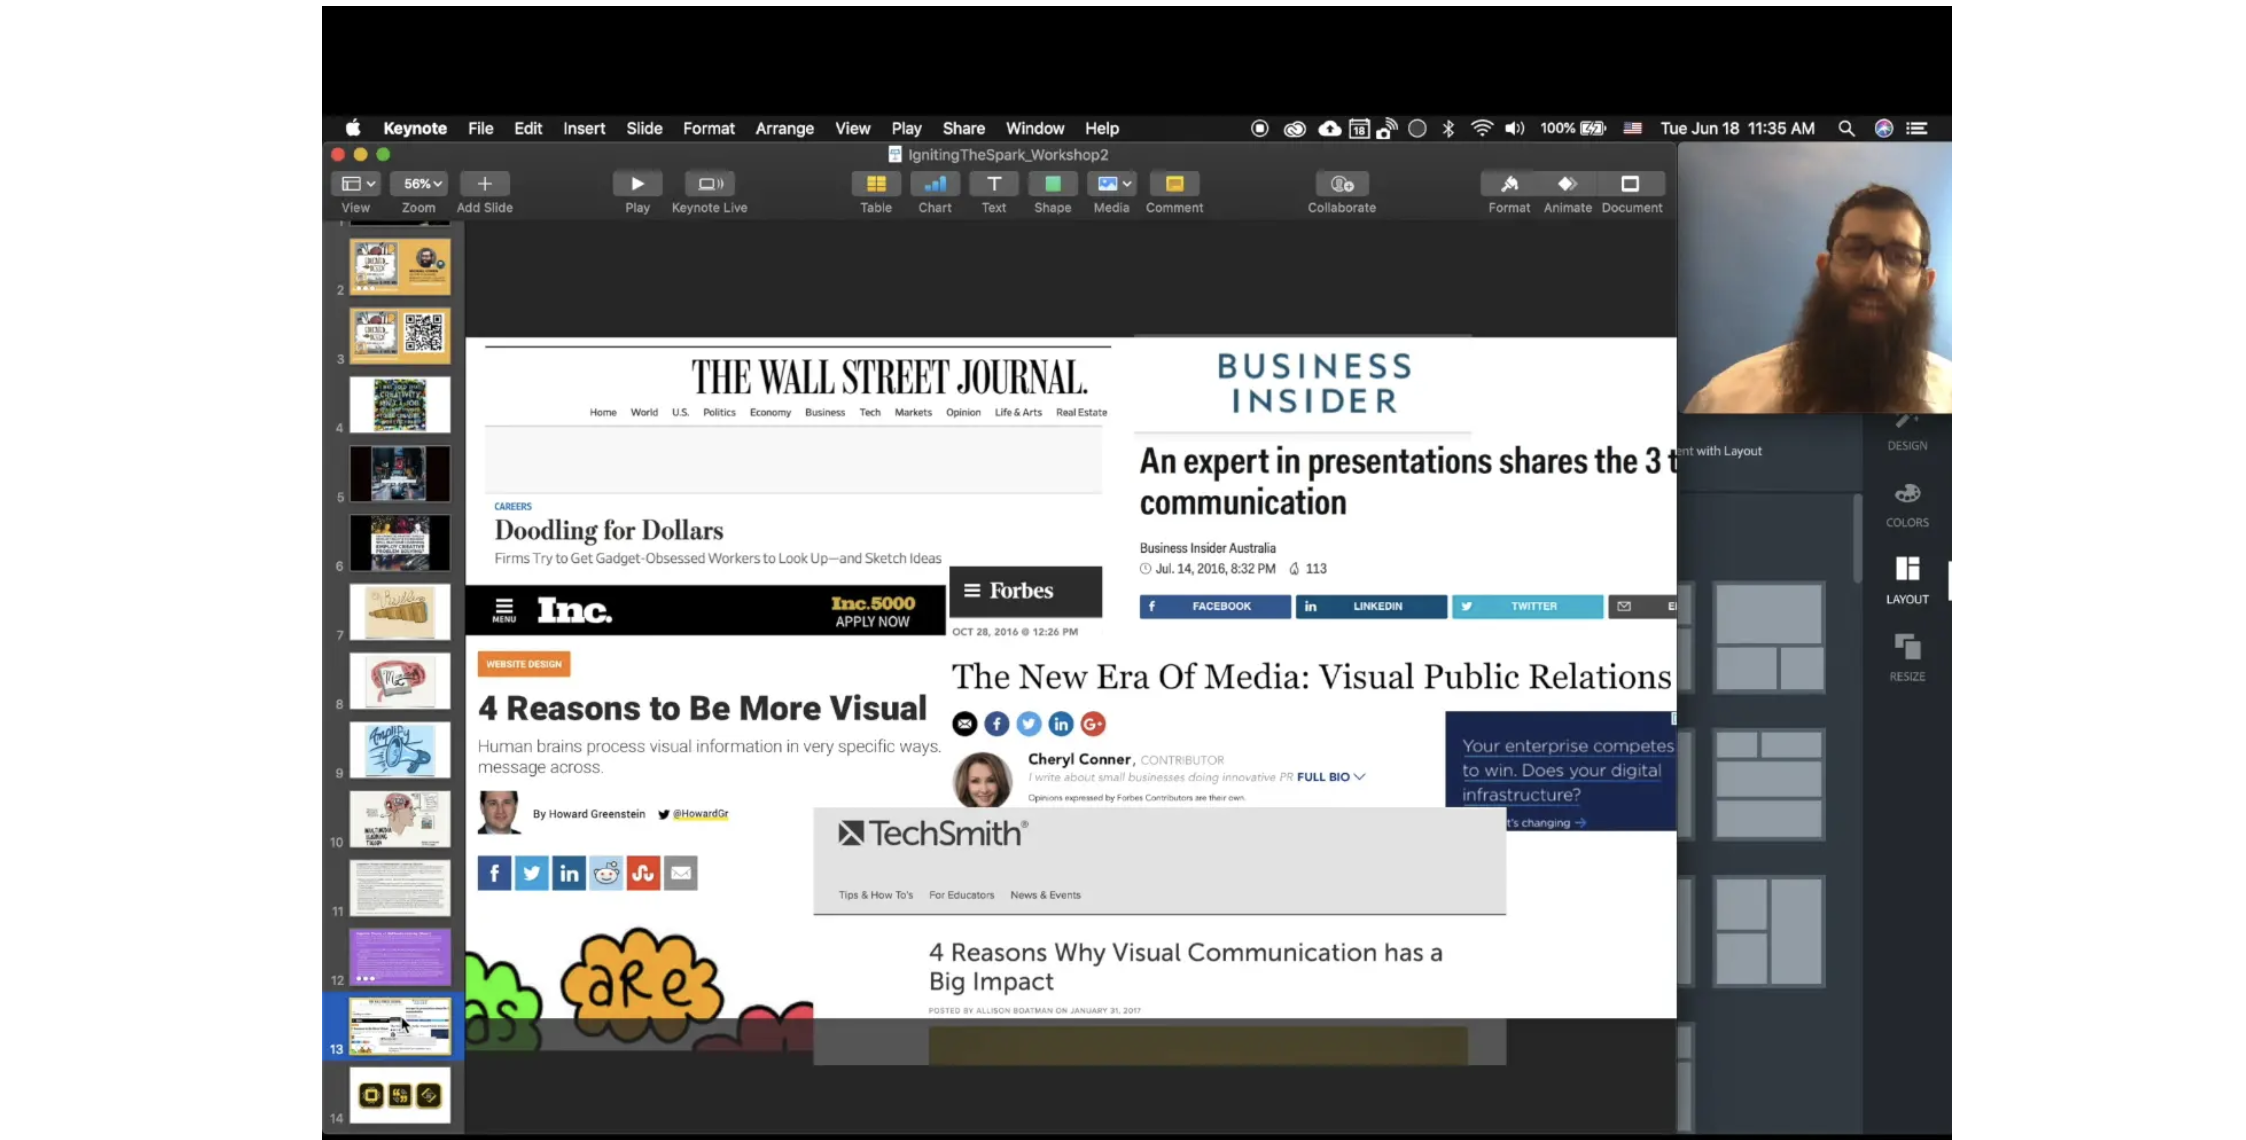Viewport: 2246px width, 1140px height.
Task: Open the Layout panel in right sidebar
Action: pyautogui.click(x=1907, y=580)
